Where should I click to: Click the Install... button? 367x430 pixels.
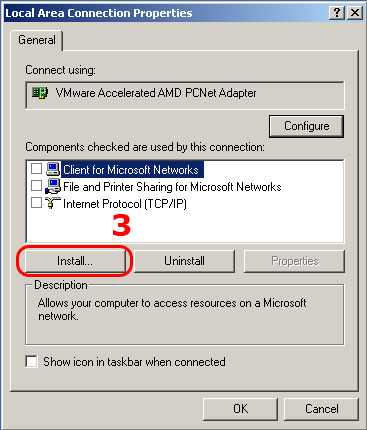click(x=75, y=261)
